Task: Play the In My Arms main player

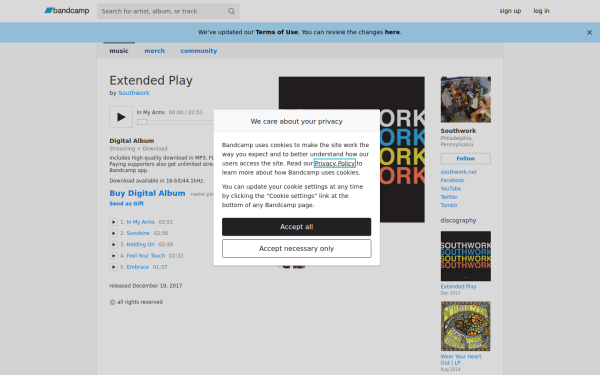Action: coord(121,117)
